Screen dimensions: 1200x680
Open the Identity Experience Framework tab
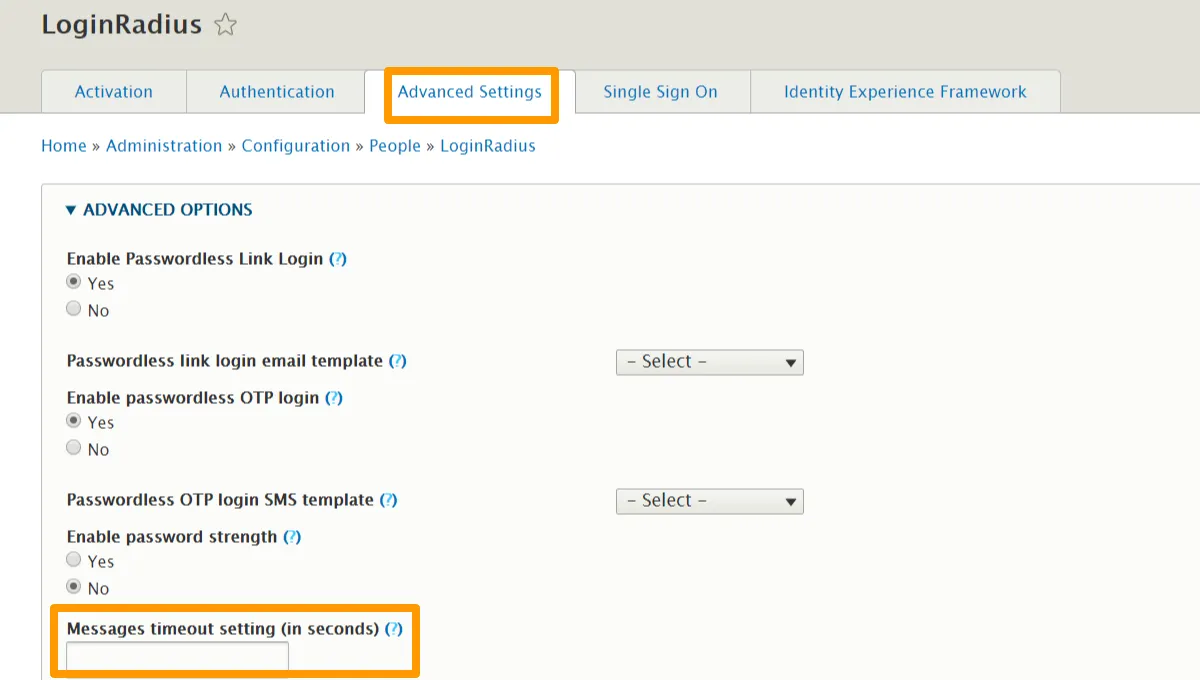[x=904, y=92]
